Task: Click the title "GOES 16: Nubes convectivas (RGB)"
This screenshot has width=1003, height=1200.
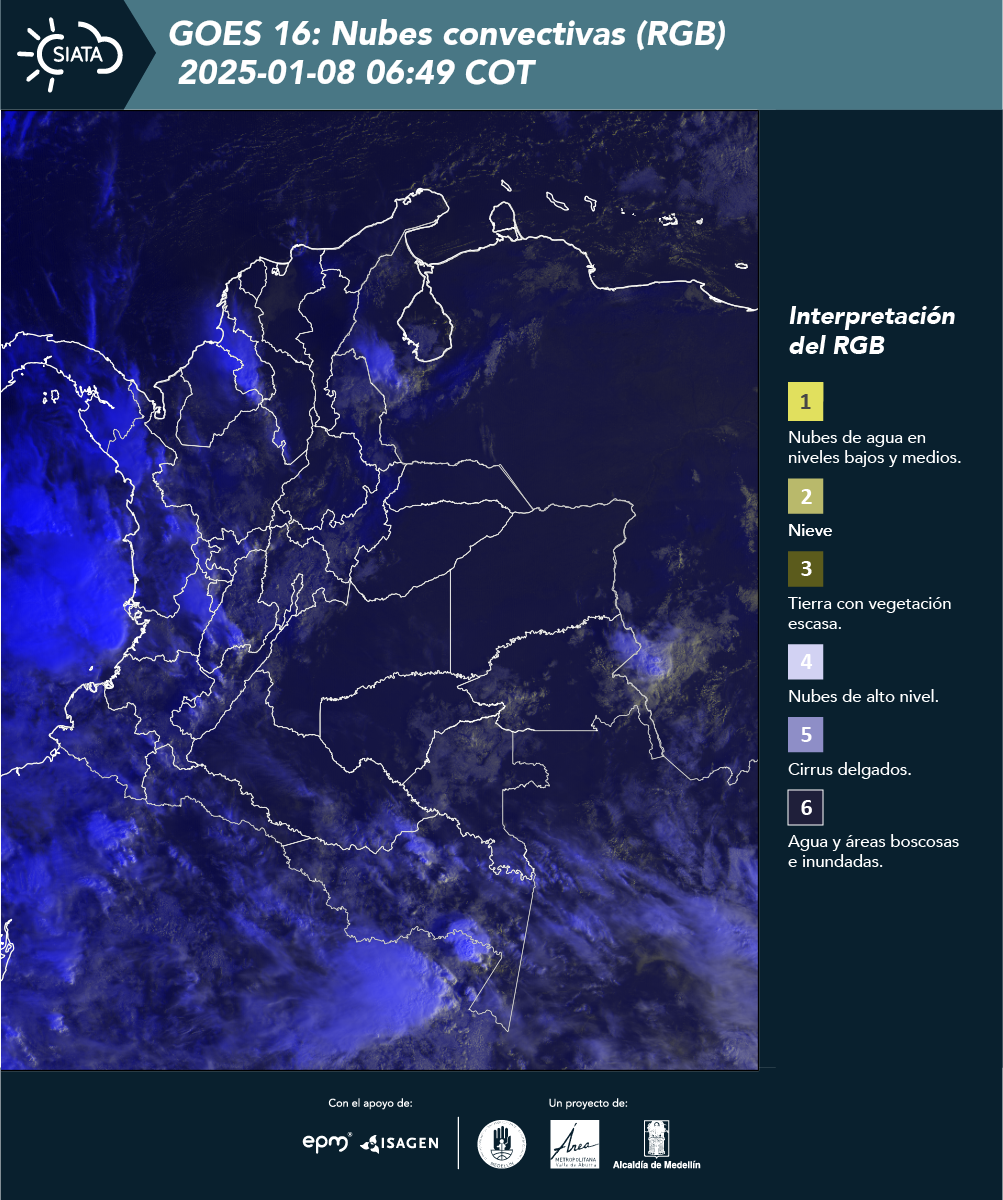Action: (x=447, y=34)
